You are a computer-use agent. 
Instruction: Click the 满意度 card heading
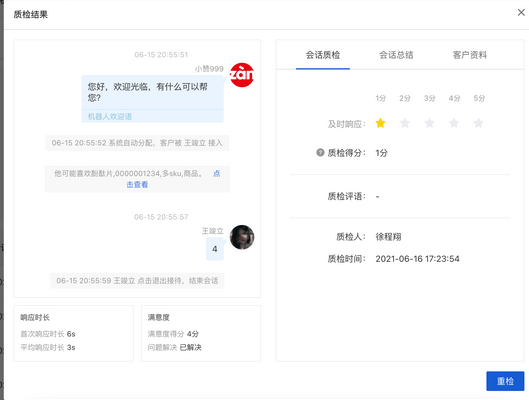(159, 317)
